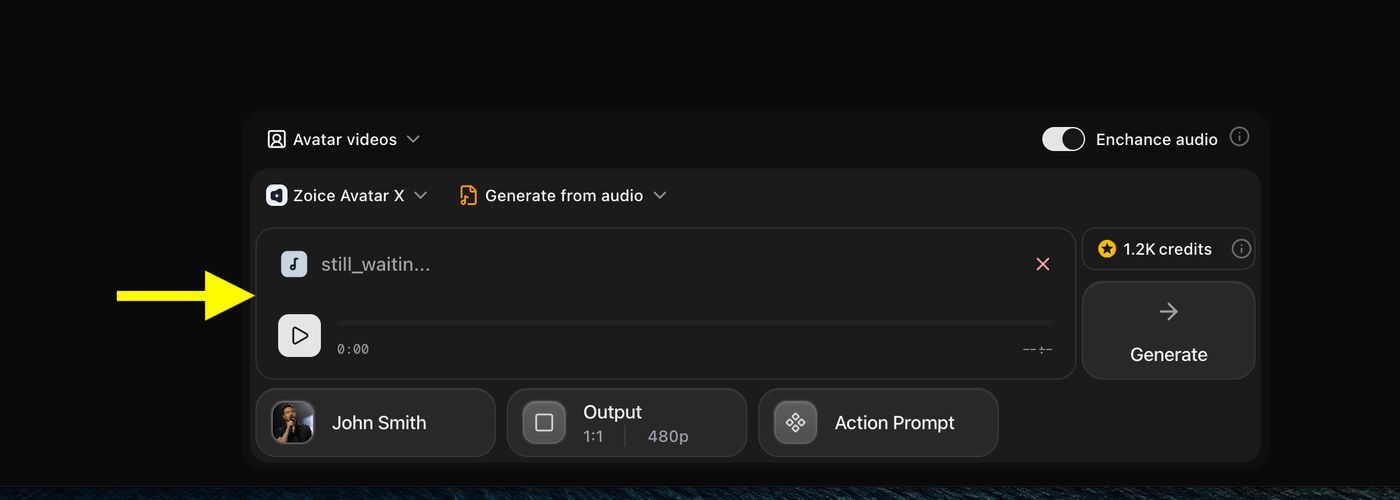
Task: Click the gold star credits icon
Action: point(1107,249)
